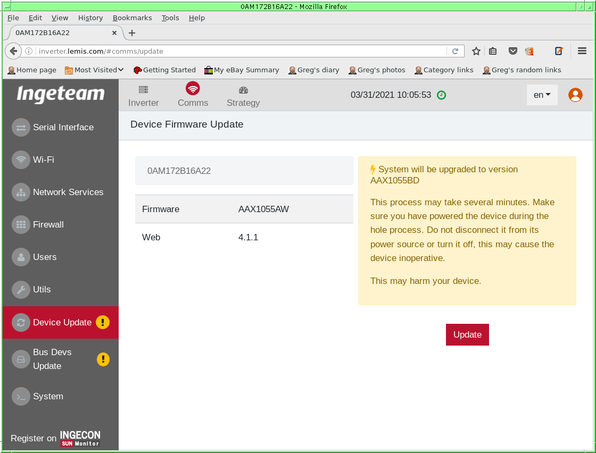Click the Device Update warning badge
This screenshot has width=596, height=453.
[x=103, y=322]
